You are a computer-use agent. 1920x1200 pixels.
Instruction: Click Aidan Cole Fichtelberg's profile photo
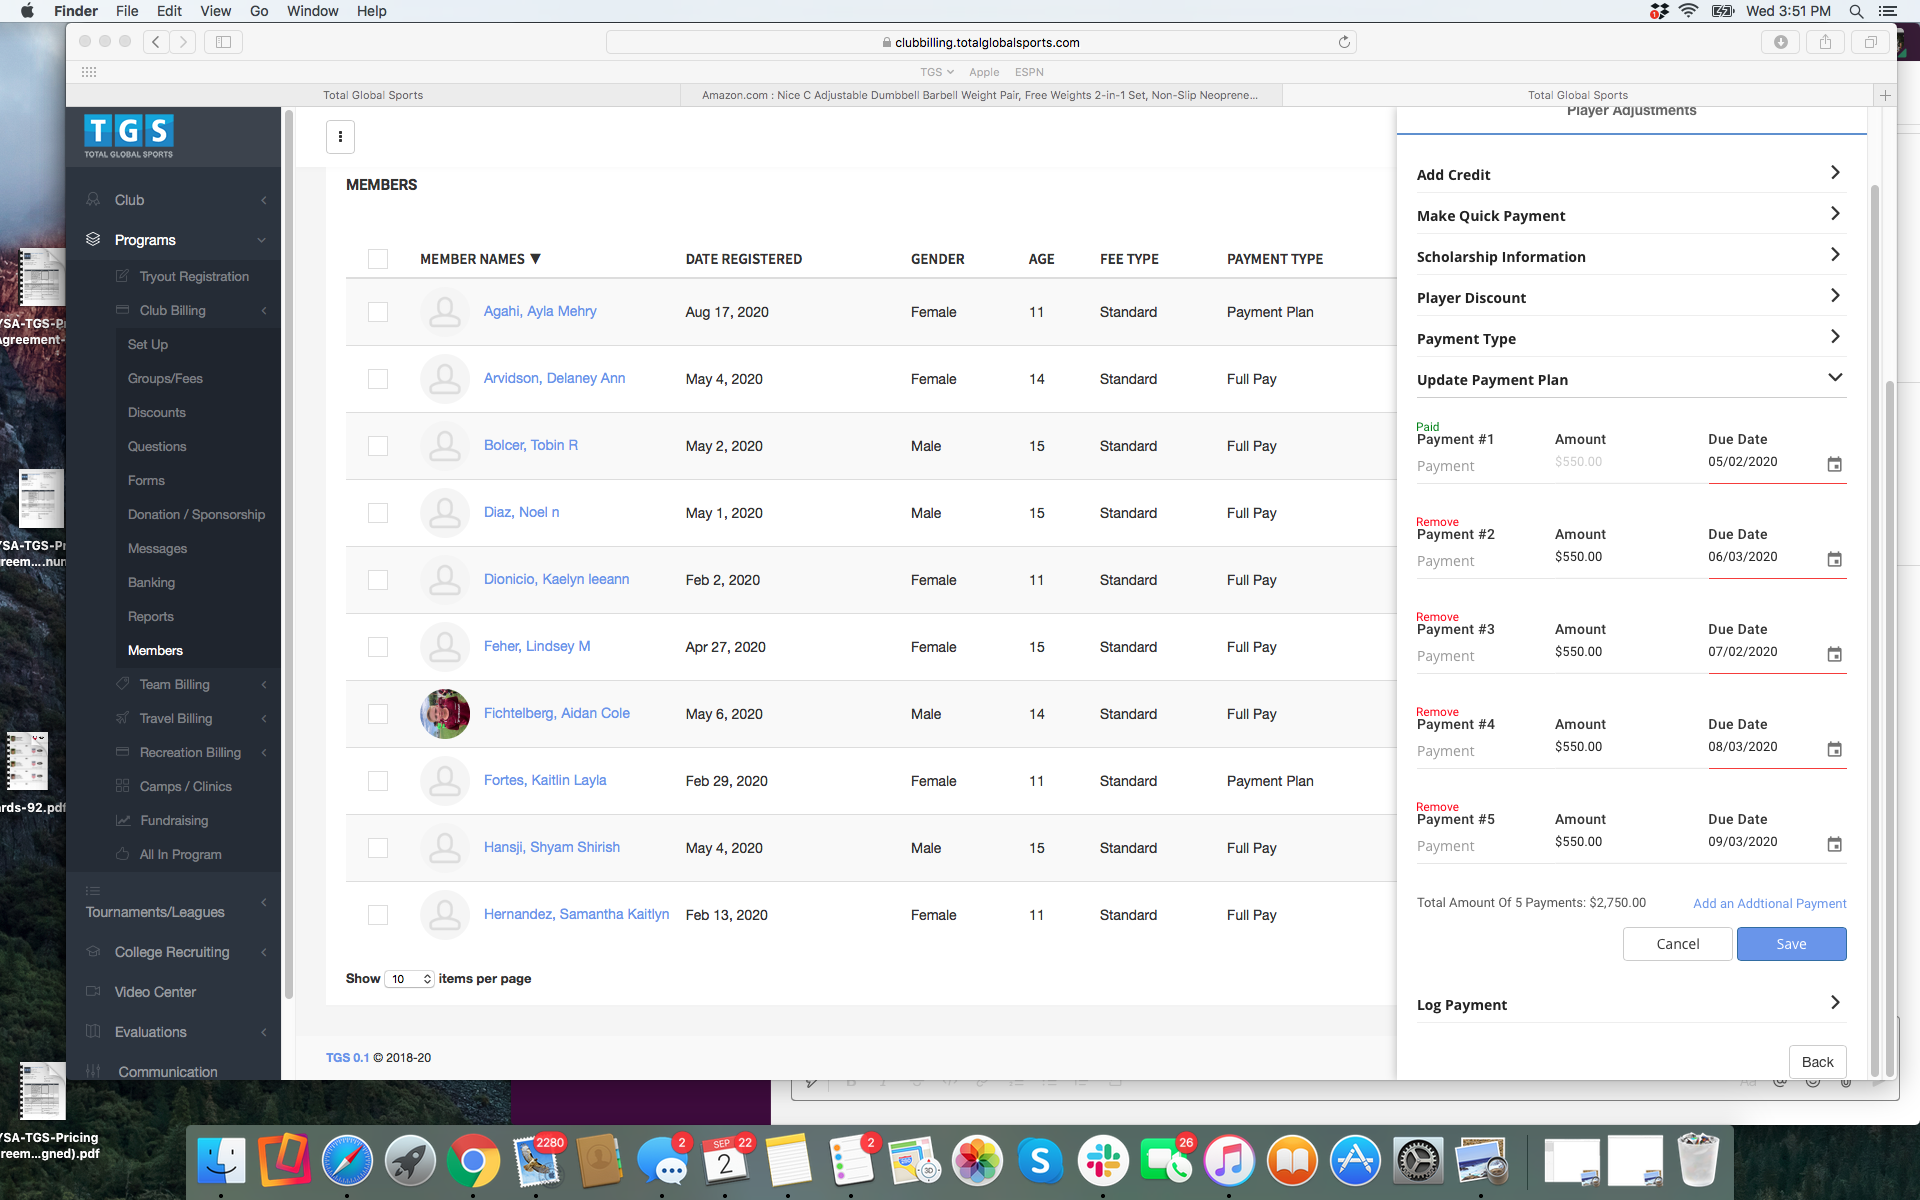click(x=445, y=714)
